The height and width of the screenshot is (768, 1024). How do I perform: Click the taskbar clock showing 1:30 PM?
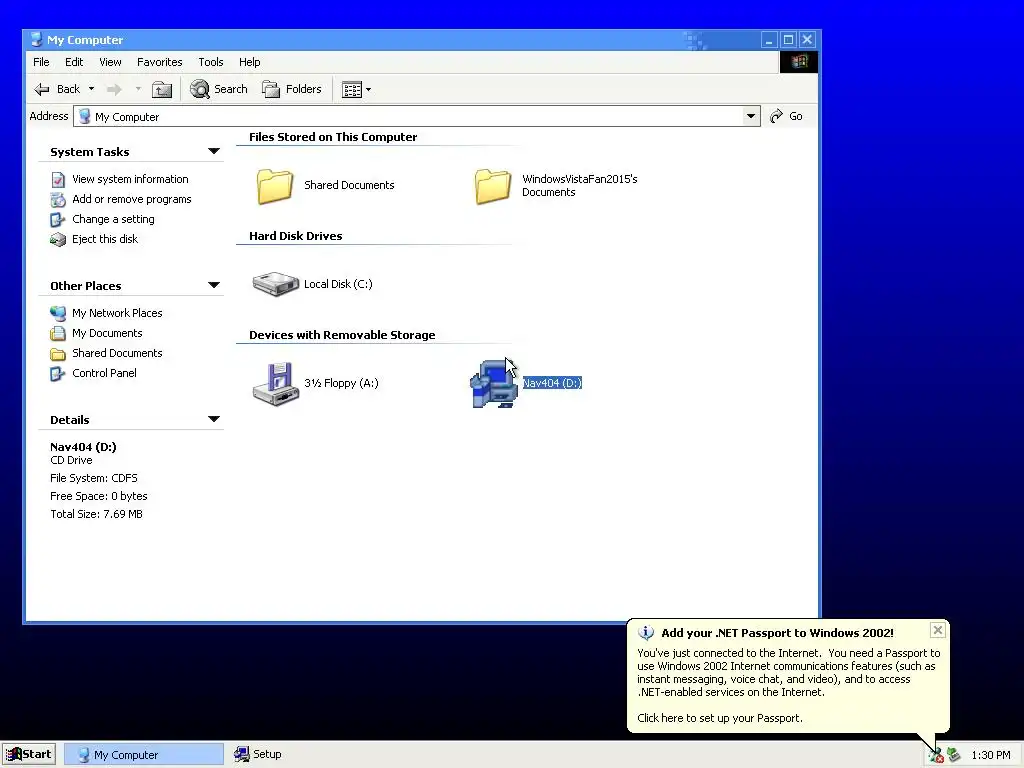[x=991, y=755]
